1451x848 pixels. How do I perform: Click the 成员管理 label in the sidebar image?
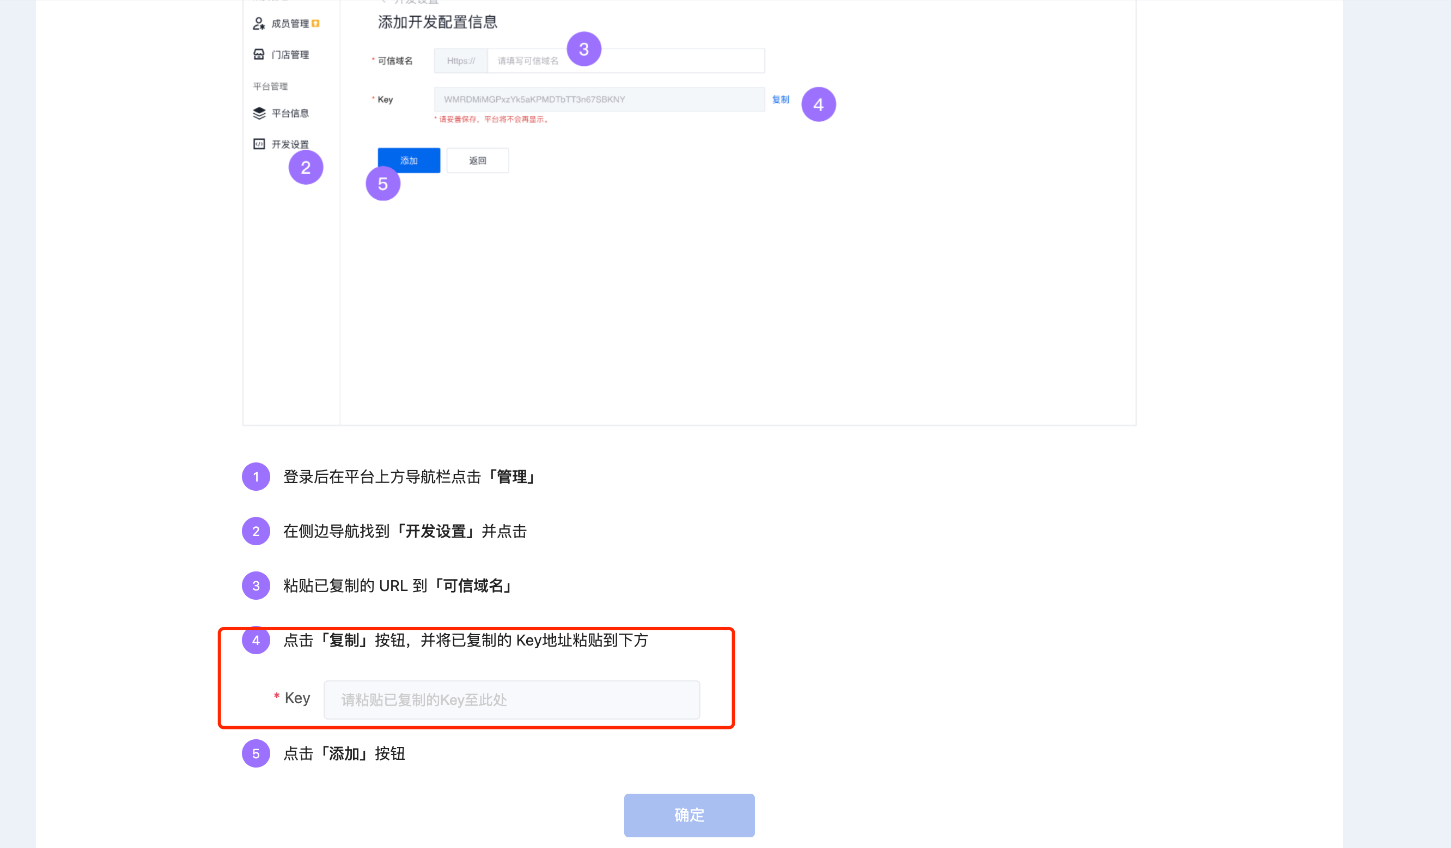(x=290, y=23)
